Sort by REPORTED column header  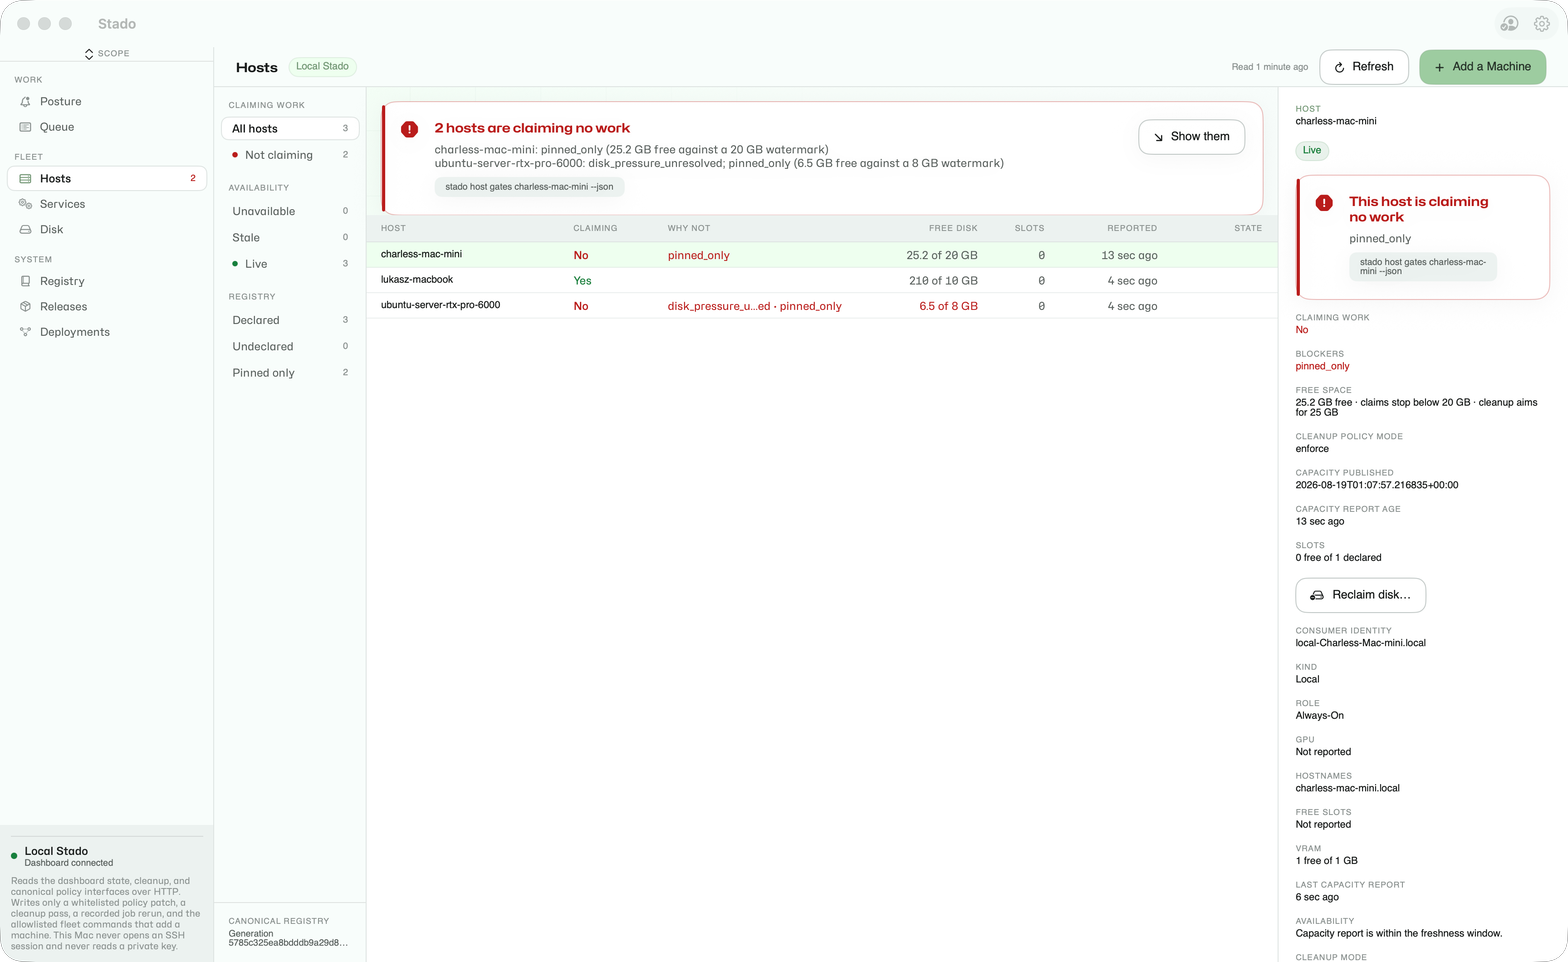tap(1132, 229)
